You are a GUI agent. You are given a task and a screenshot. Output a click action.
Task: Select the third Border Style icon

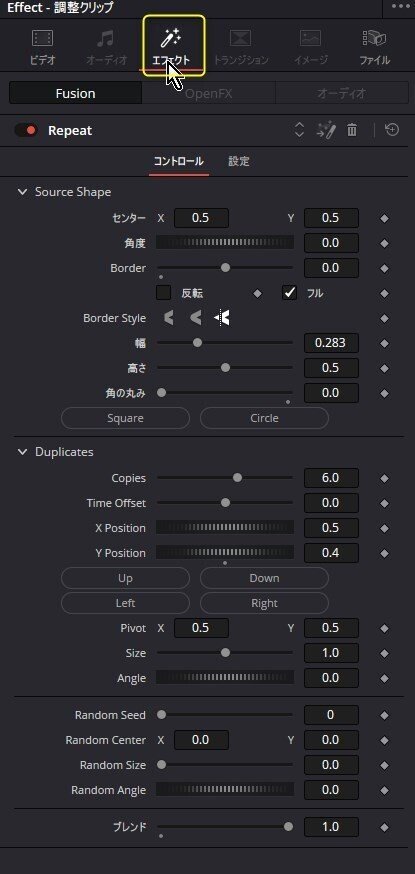coord(222,318)
